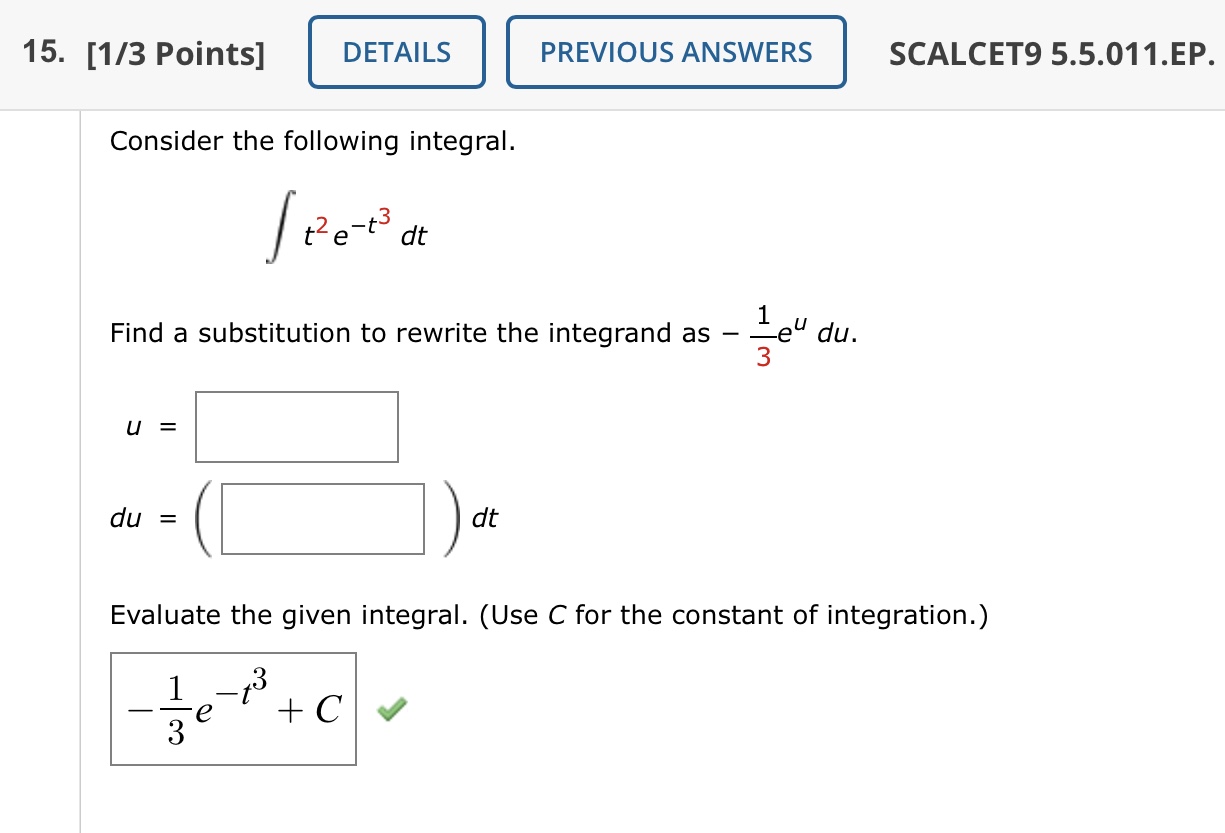View PREVIOUS ANSWERS for this problem
The width and height of the screenshot is (1225, 833).
(x=675, y=52)
